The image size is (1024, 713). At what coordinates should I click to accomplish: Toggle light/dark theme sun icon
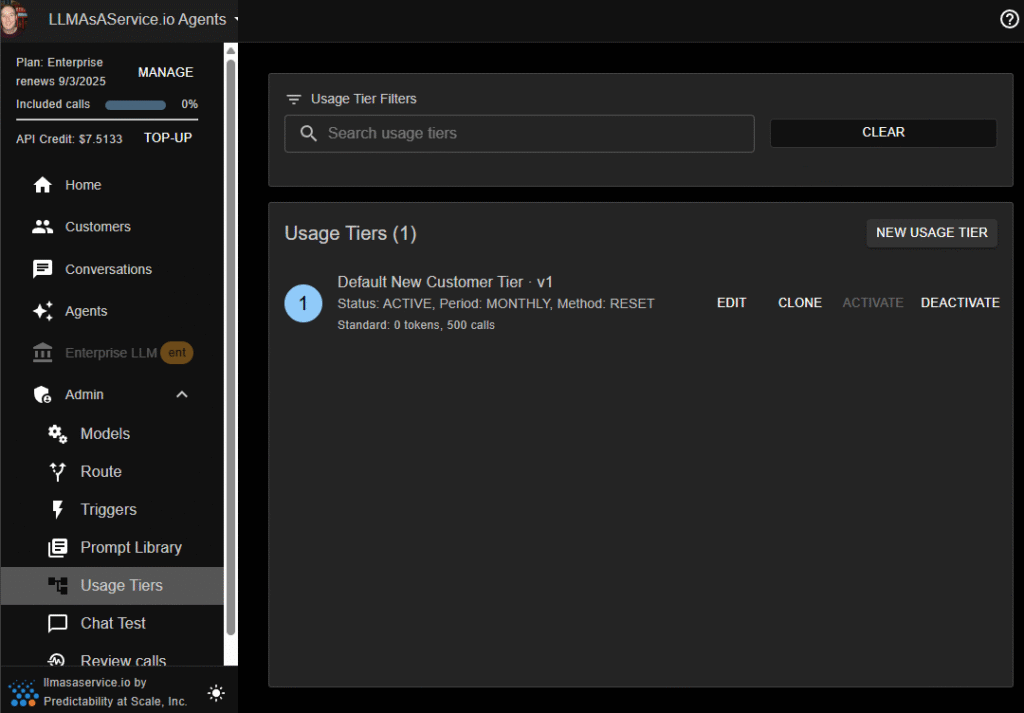pyautogui.click(x=216, y=692)
